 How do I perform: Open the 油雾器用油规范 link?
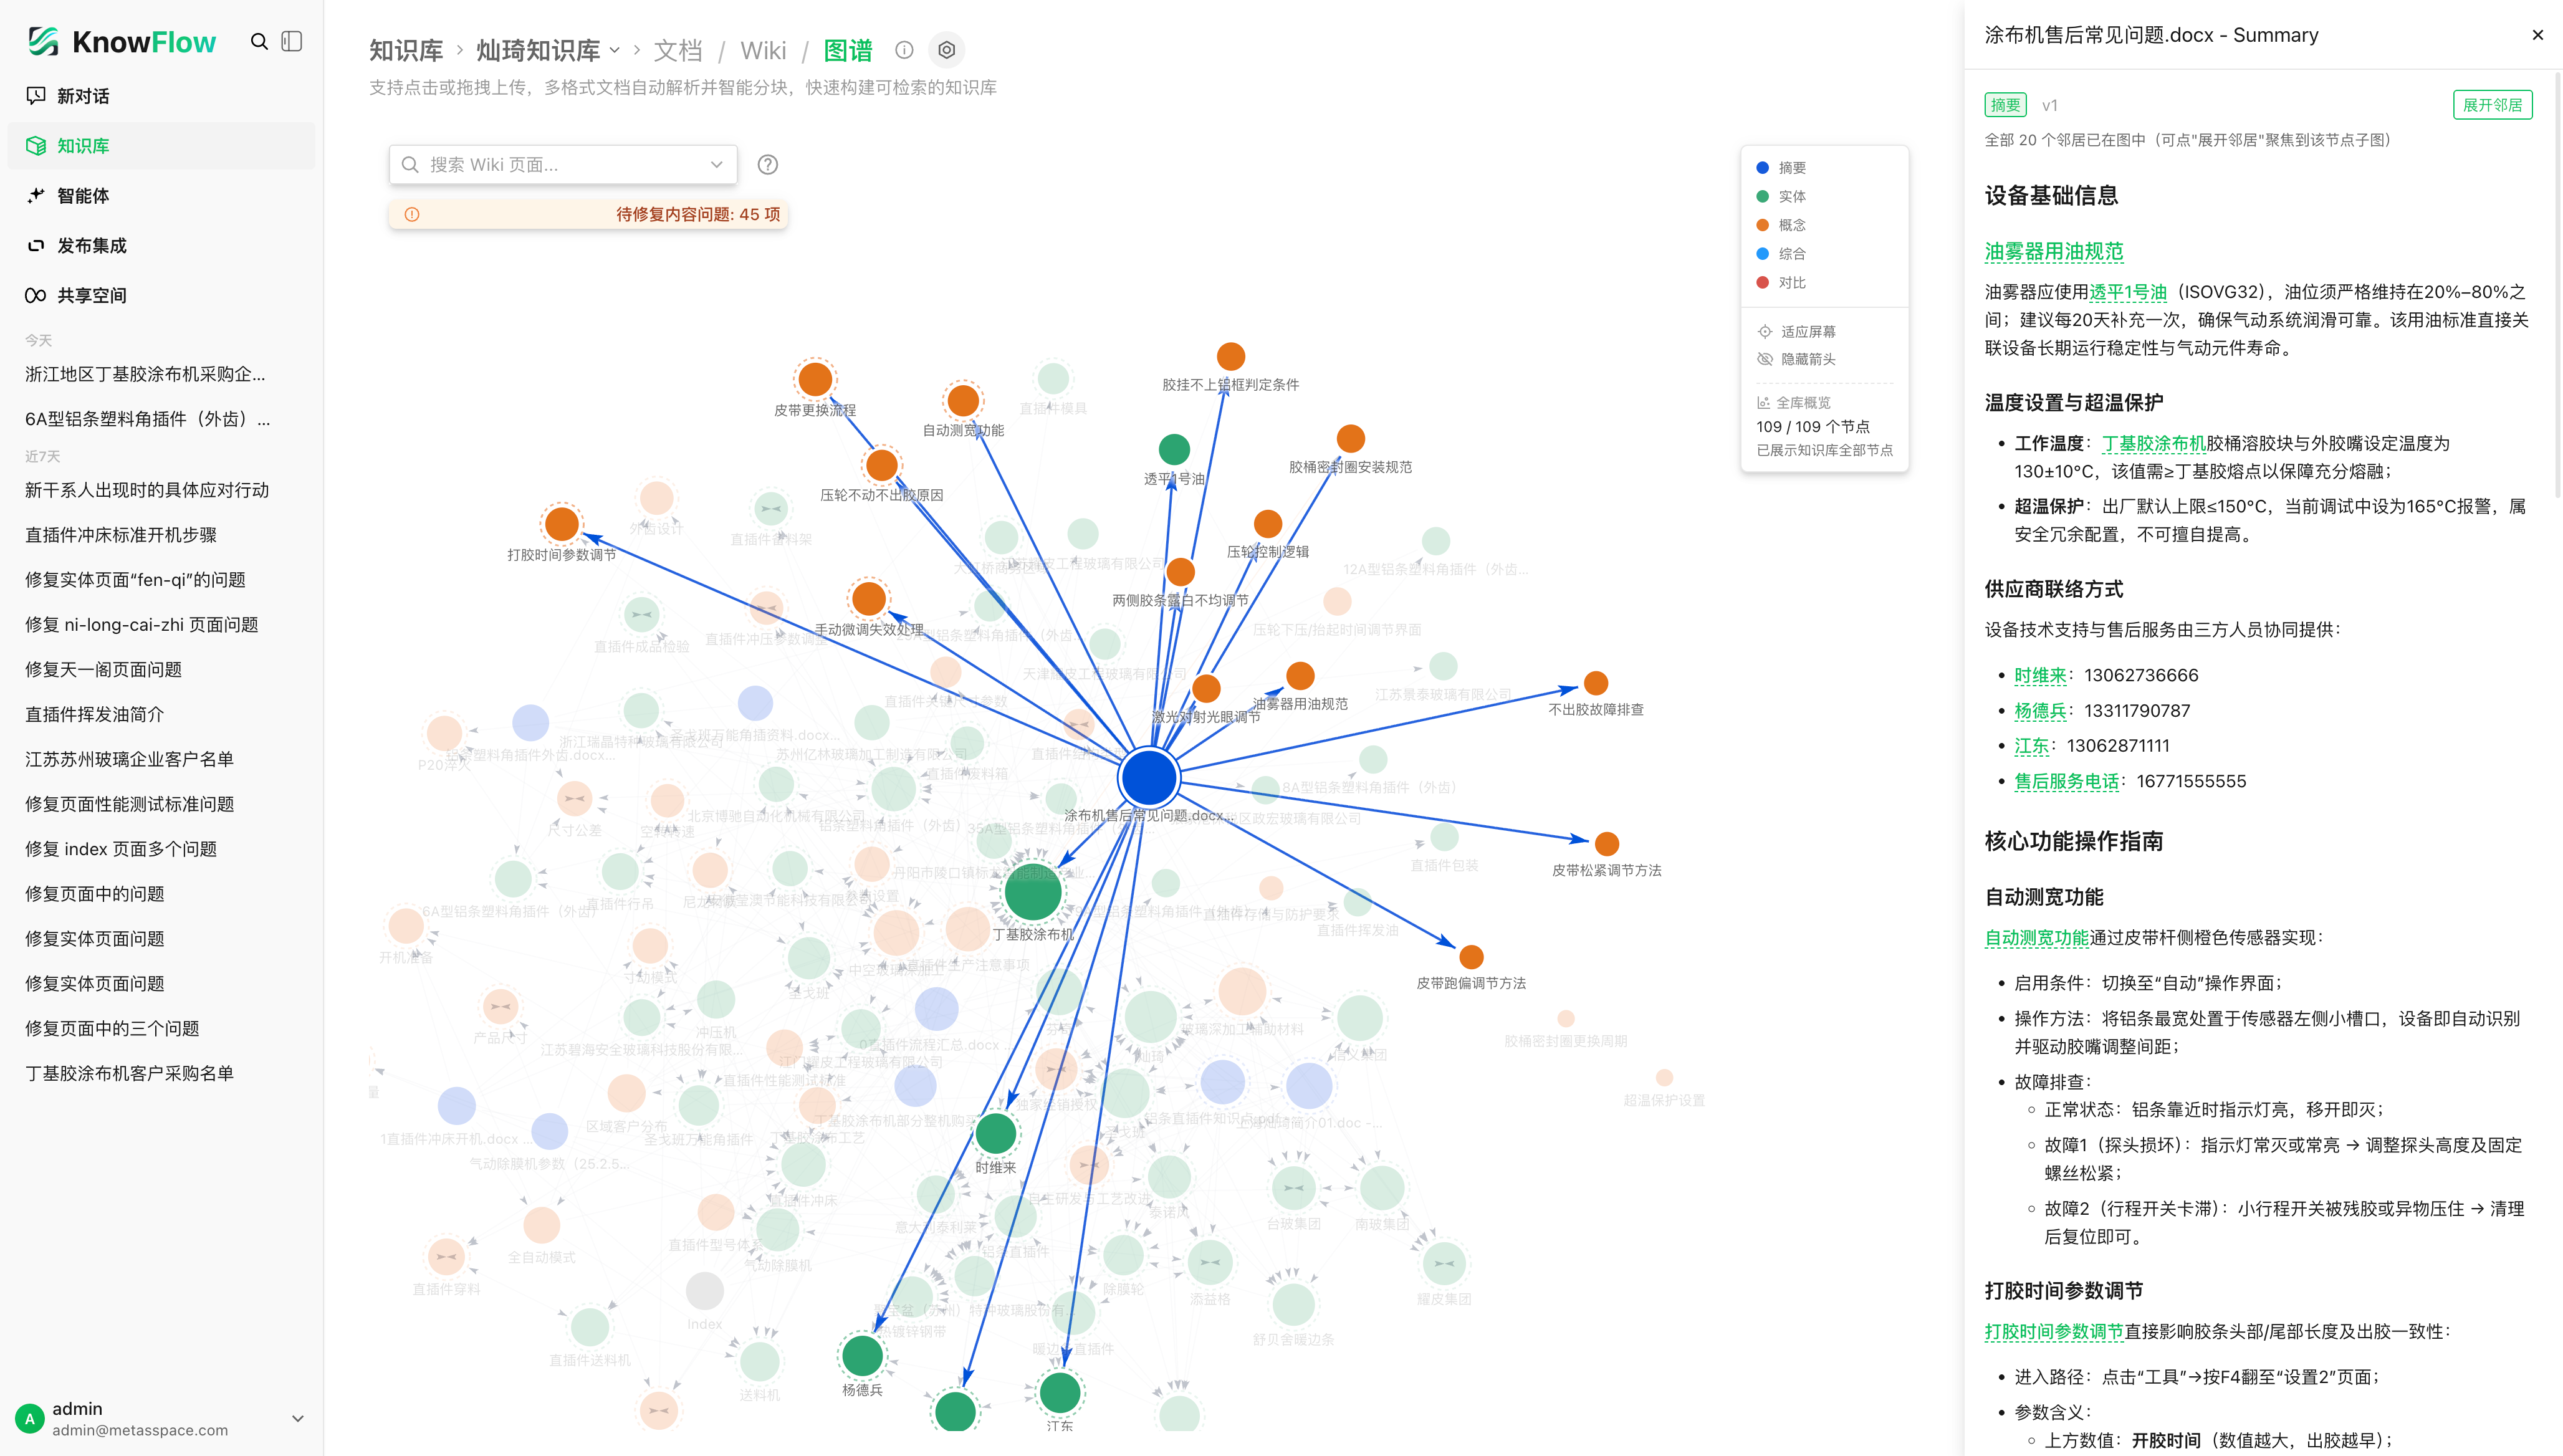[x=2053, y=252]
